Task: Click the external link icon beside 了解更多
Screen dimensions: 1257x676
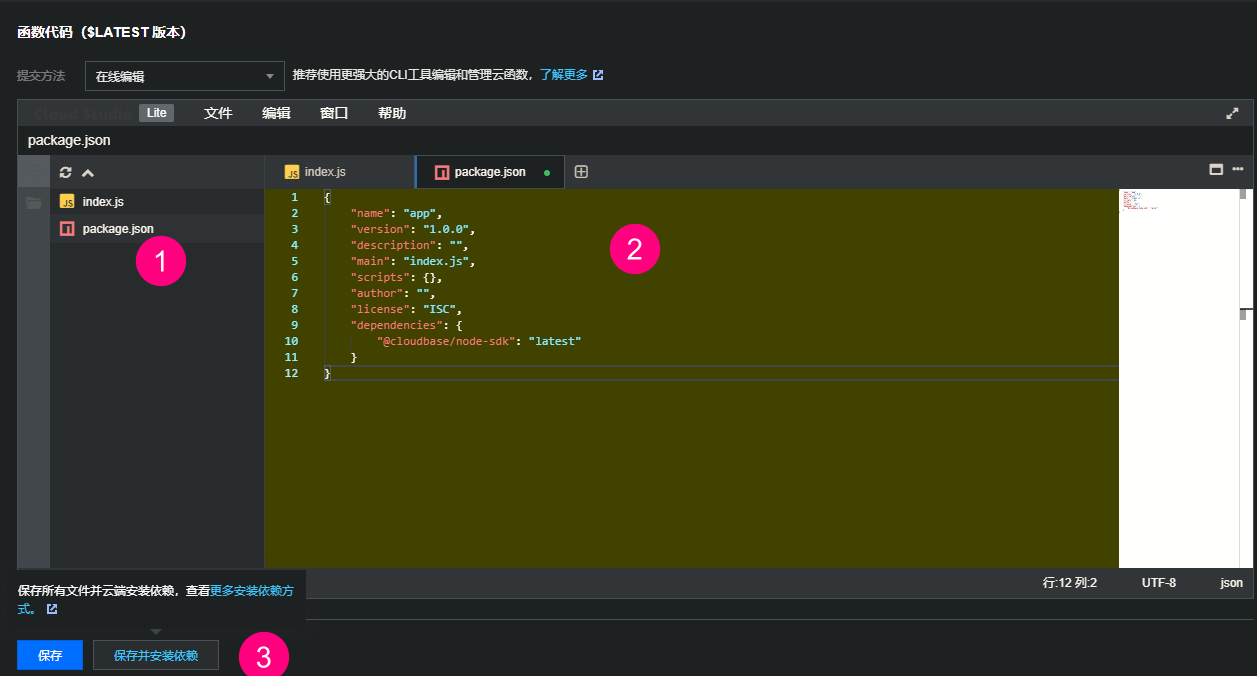Action: click(598, 75)
